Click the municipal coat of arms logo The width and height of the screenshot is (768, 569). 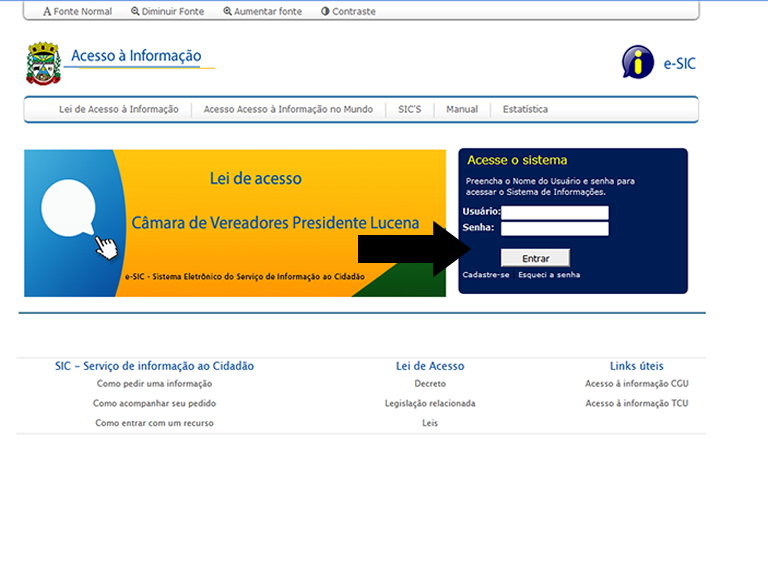pos(43,63)
